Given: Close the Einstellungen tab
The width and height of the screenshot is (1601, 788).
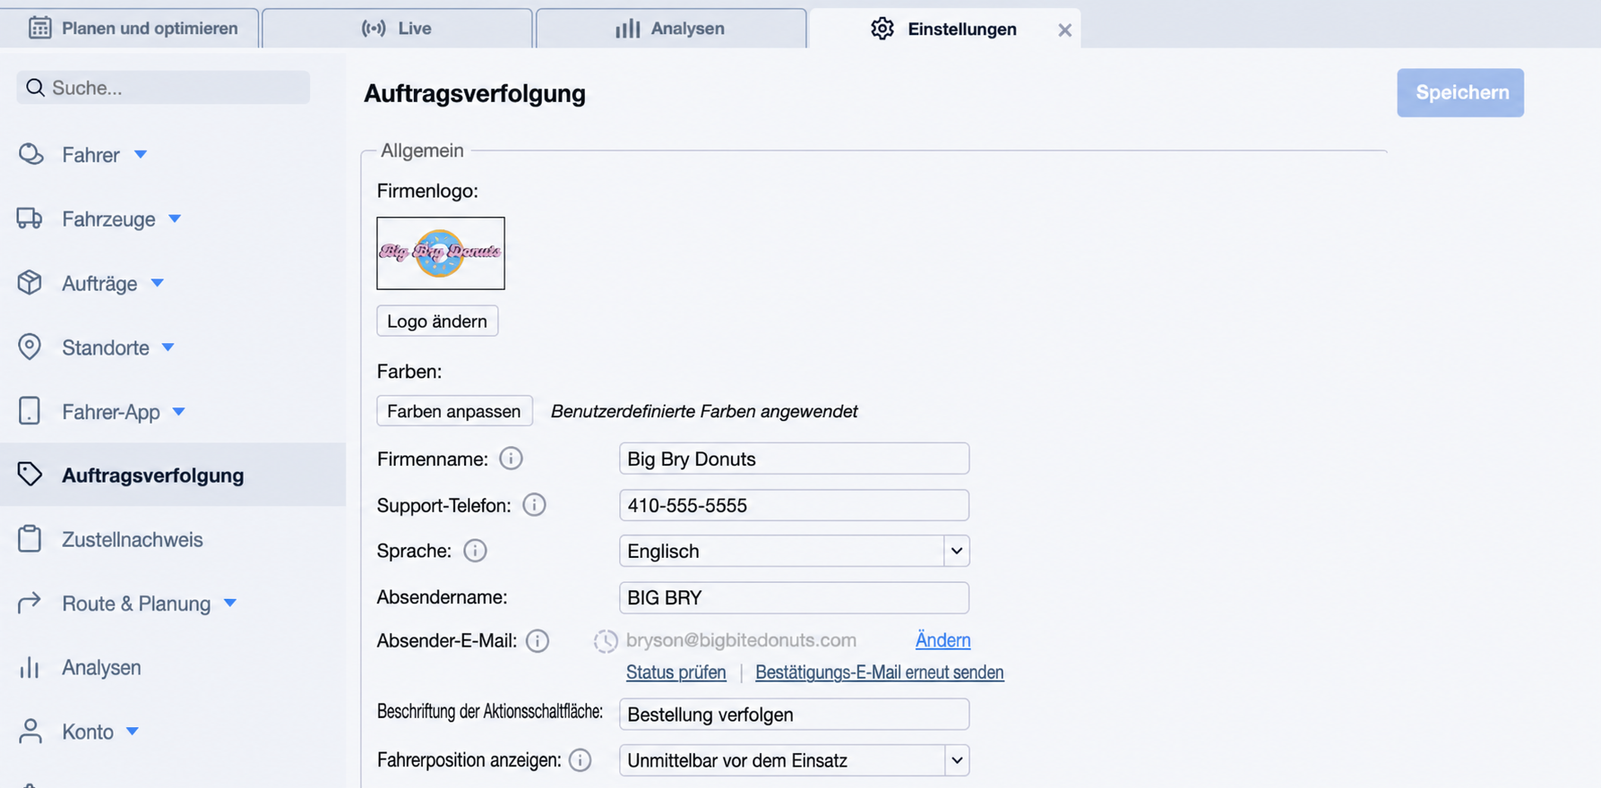Looking at the screenshot, I should (1065, 30).
